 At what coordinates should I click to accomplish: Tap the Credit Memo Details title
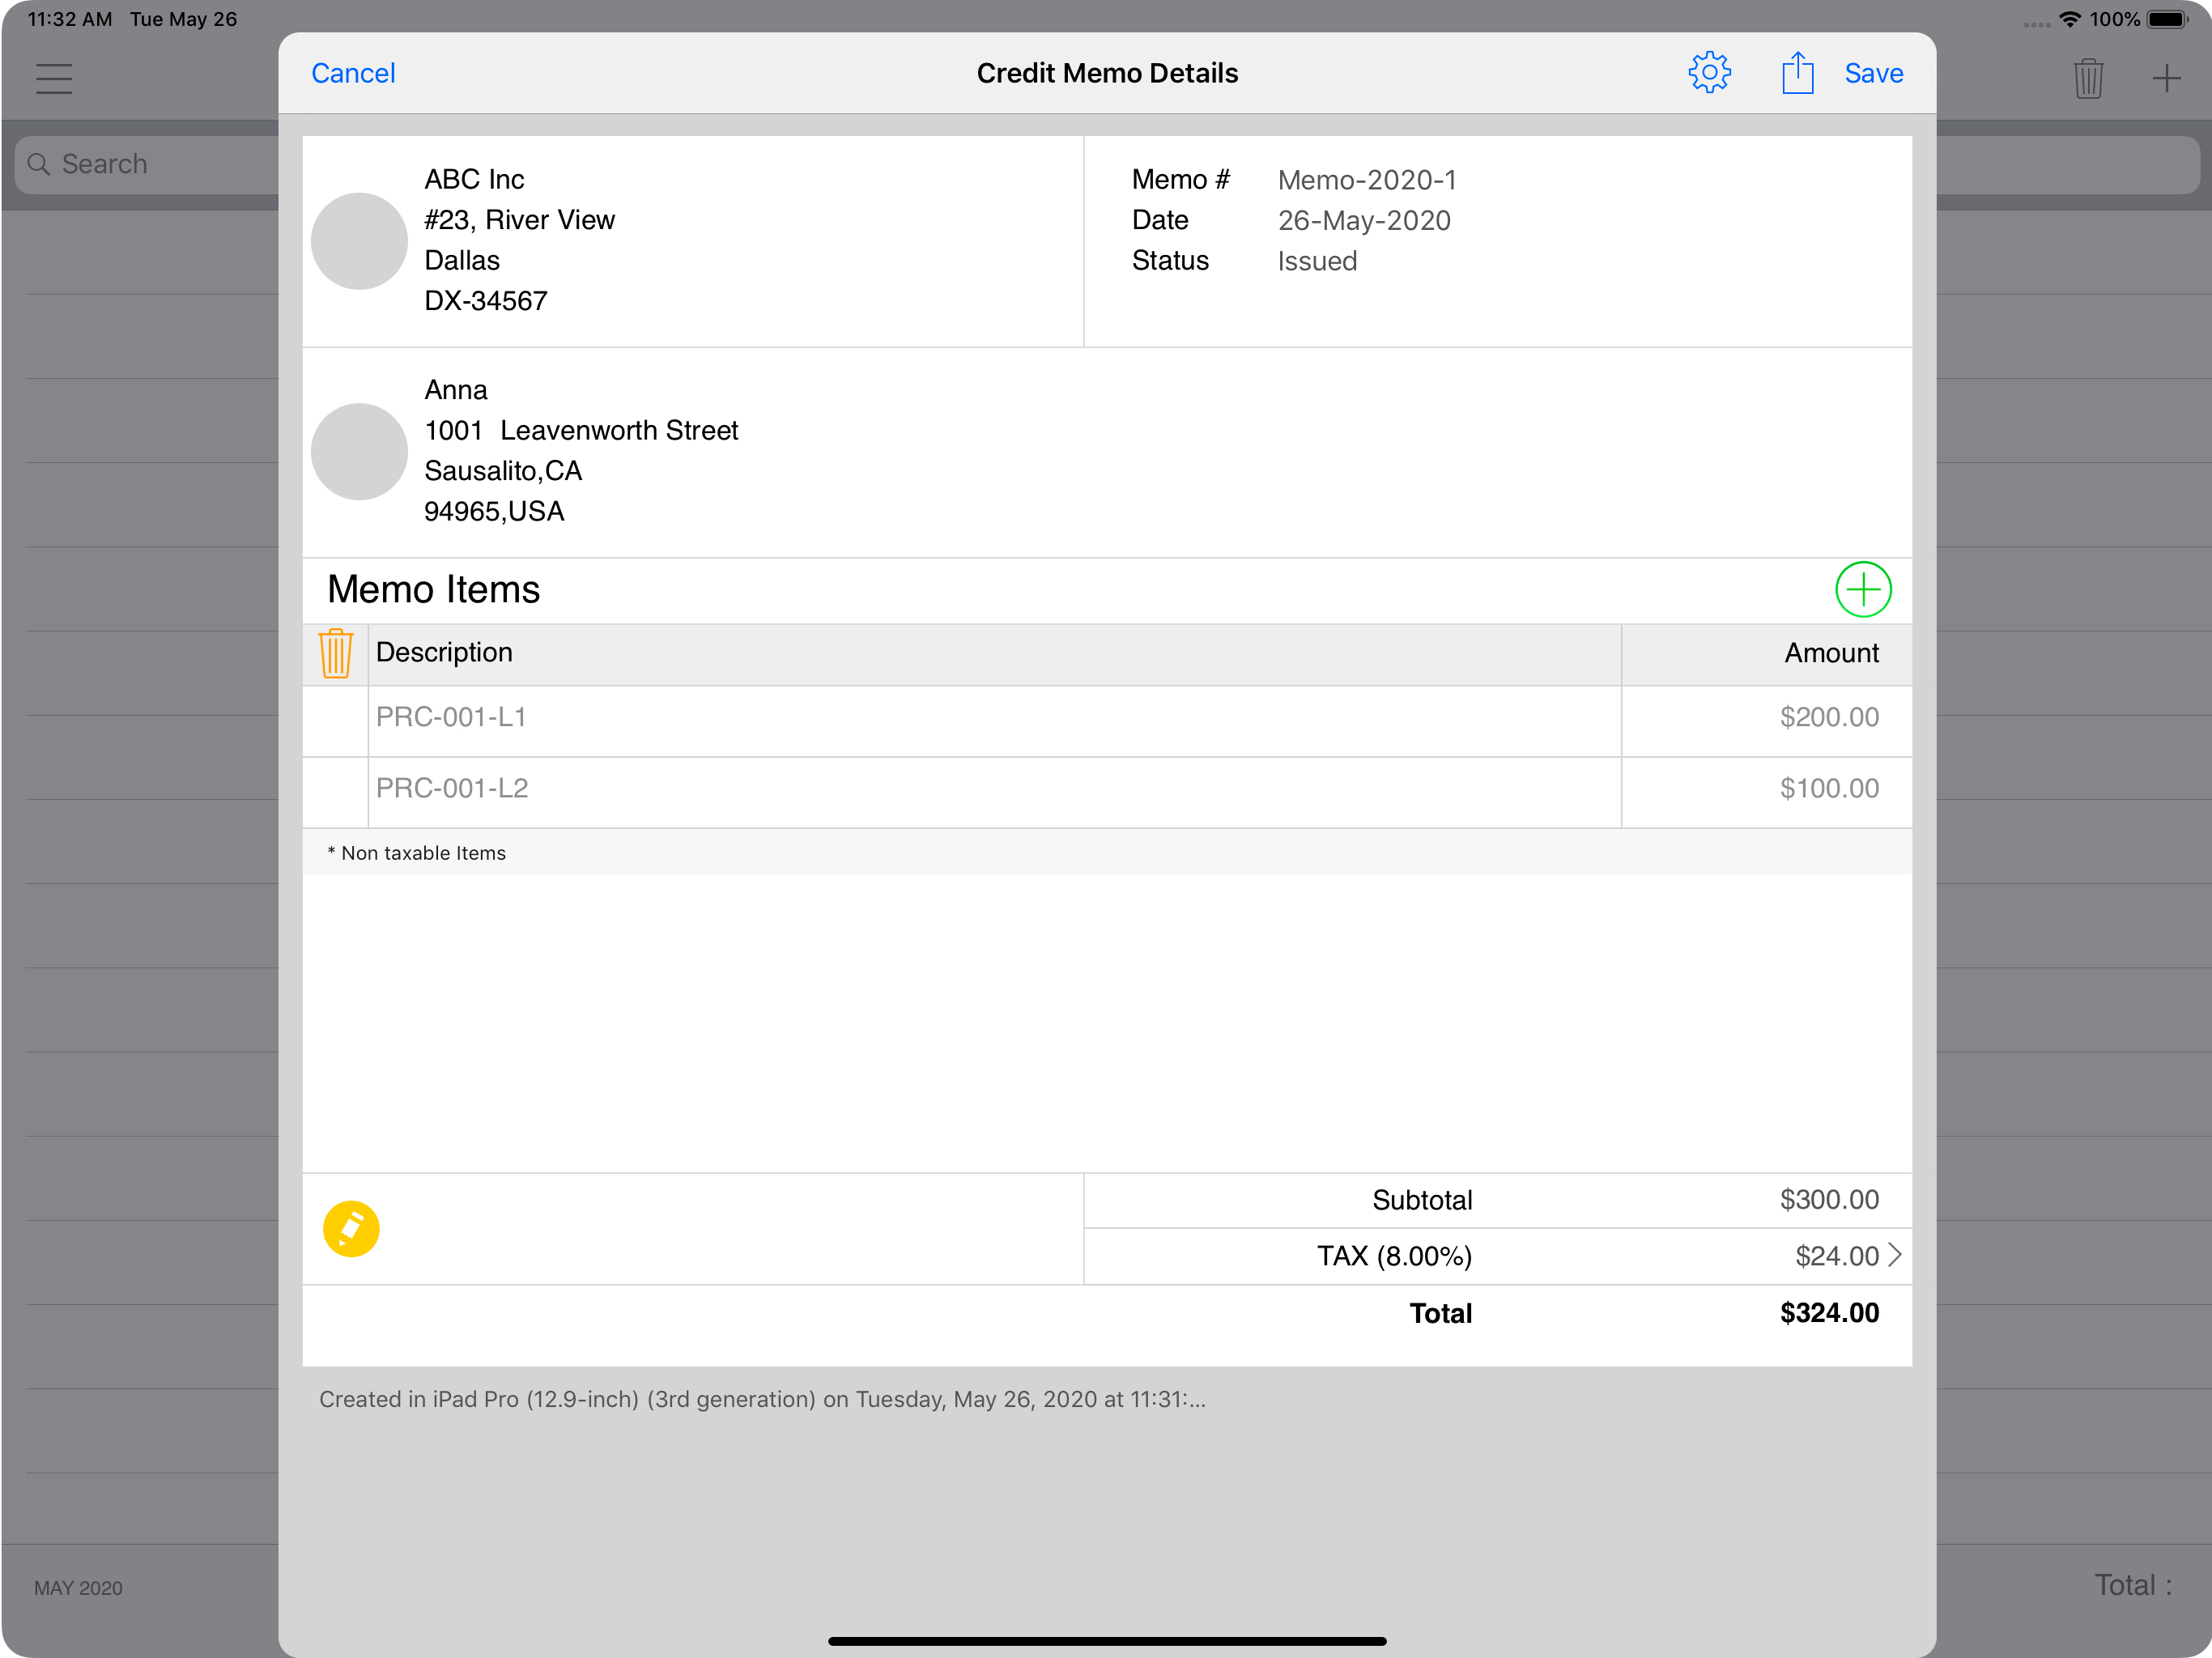1107,73
